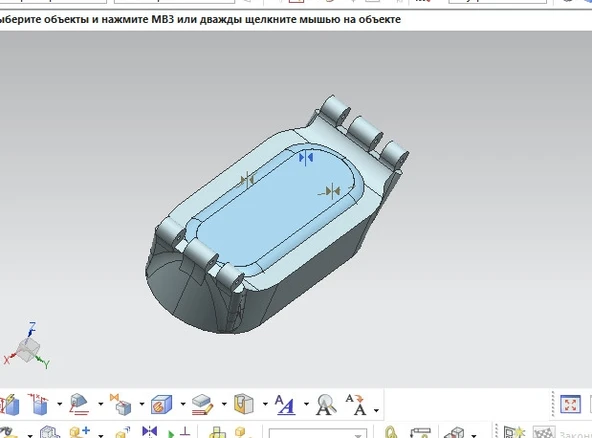Screen dimensions: 592x438
Task: Select the cube with signal waves icon
Action: (122, 432)
